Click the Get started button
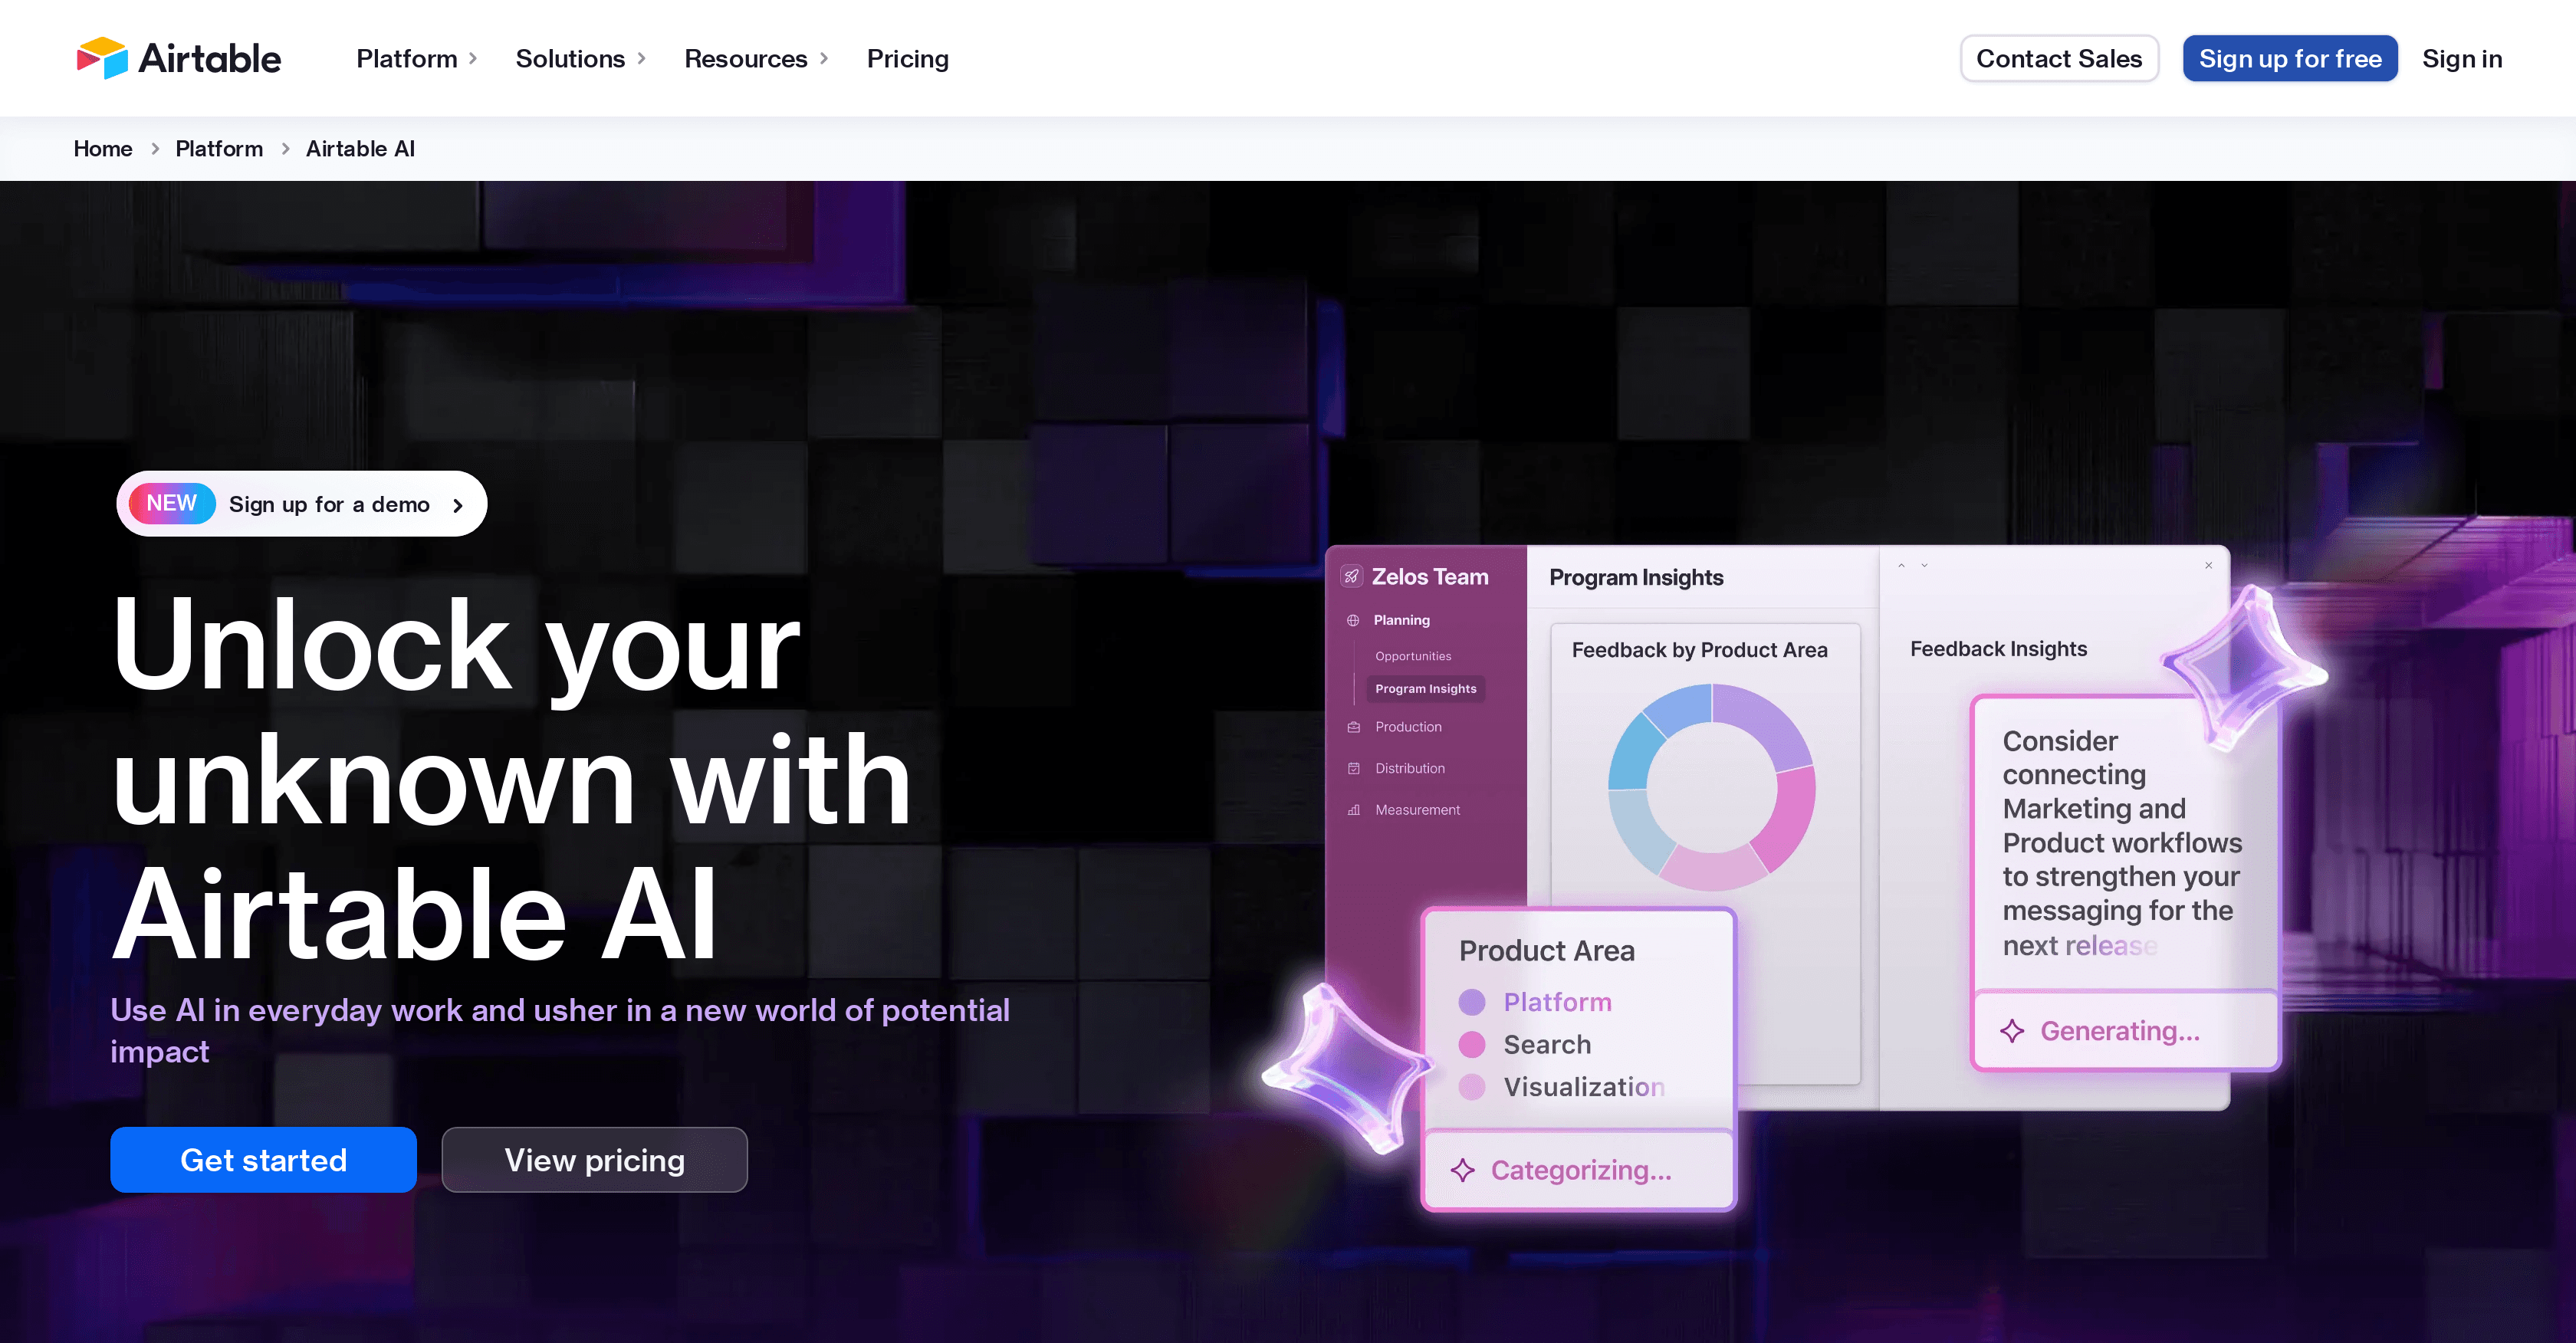 click(263, 1159)
